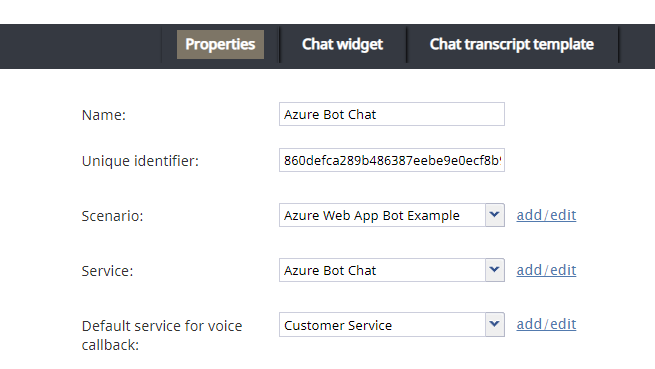Screen dimensions: 655x369
Task: Click 'Default service for voice callback:' label
Action: (x=162, y=335)
